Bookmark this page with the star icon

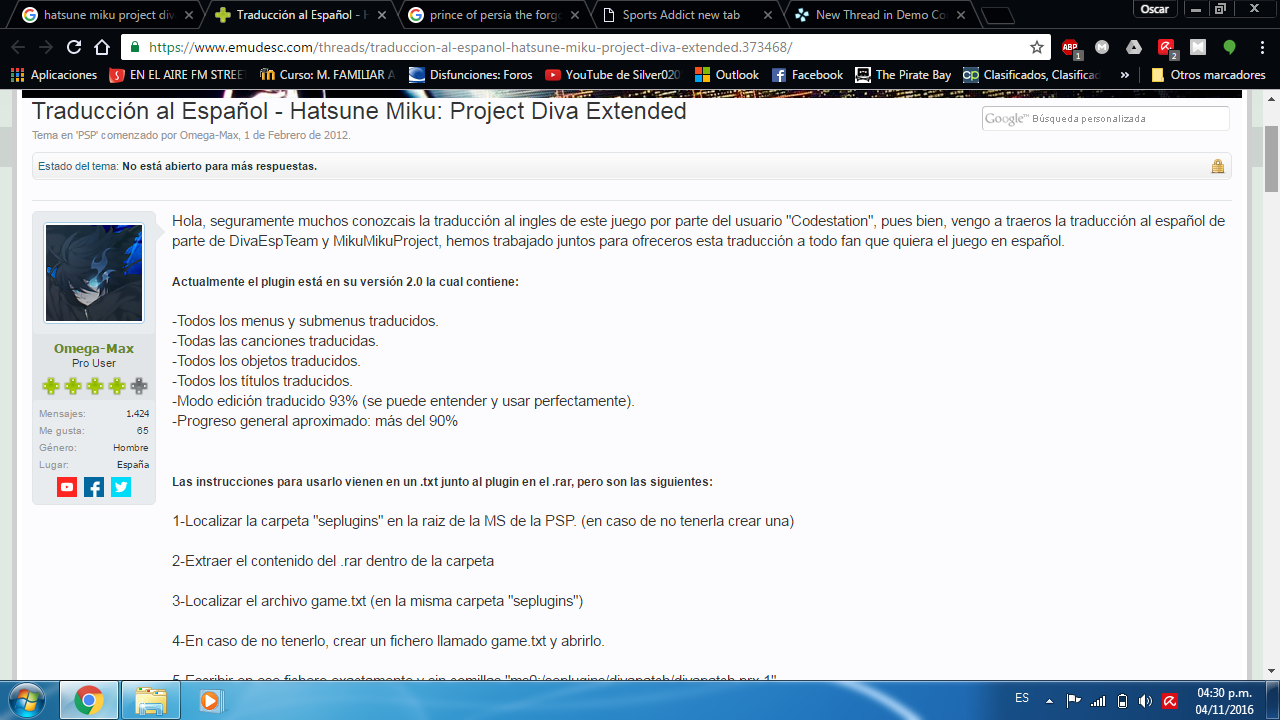pyautogui.click(x=1037, y=47)
